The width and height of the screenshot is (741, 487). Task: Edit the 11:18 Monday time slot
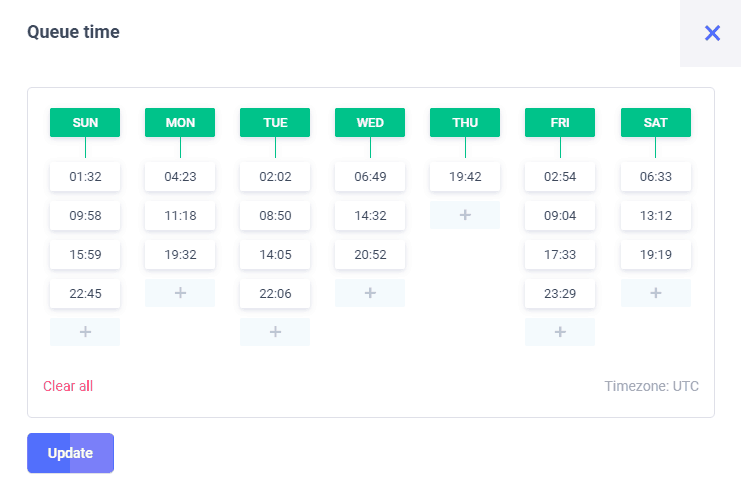pos(180,215)
